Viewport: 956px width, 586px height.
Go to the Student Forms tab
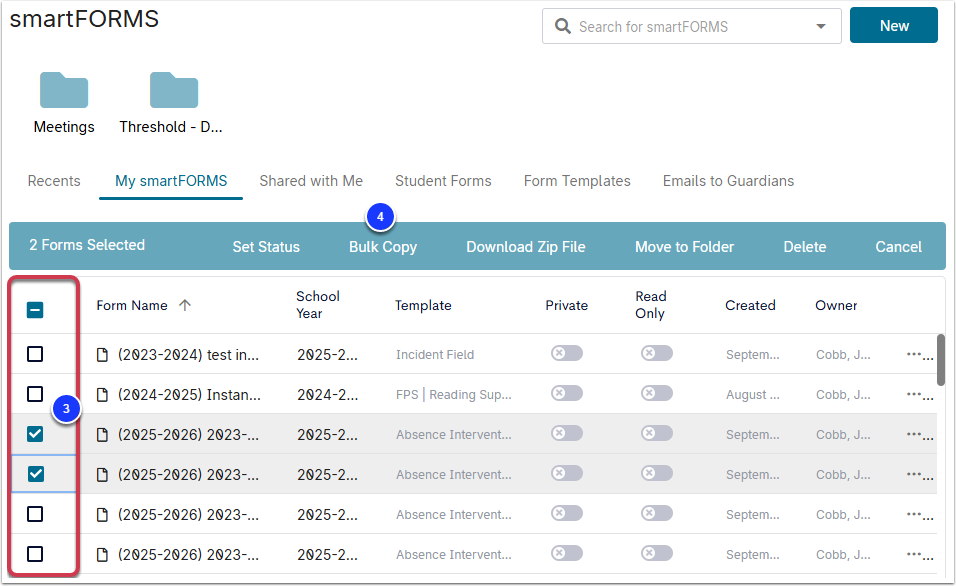coord(443,181)
